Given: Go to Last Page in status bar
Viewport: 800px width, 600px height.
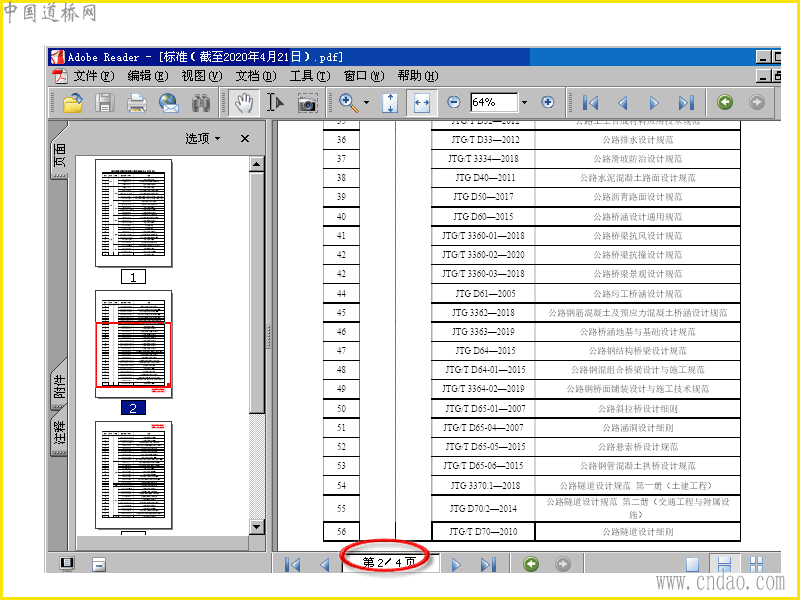Looking at the screenshot, I should pos(488,564).
